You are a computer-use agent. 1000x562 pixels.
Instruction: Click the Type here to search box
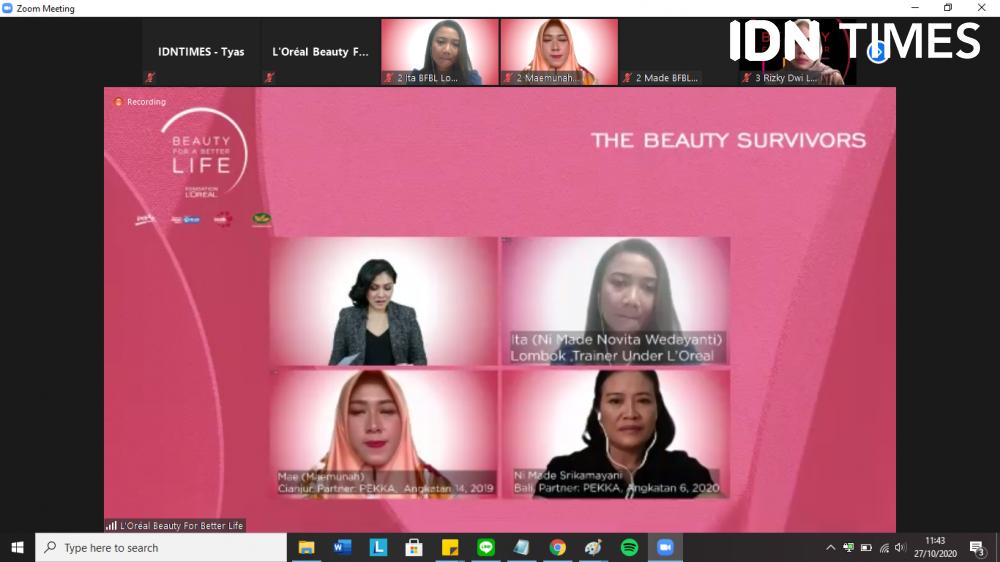pos(161,547)
